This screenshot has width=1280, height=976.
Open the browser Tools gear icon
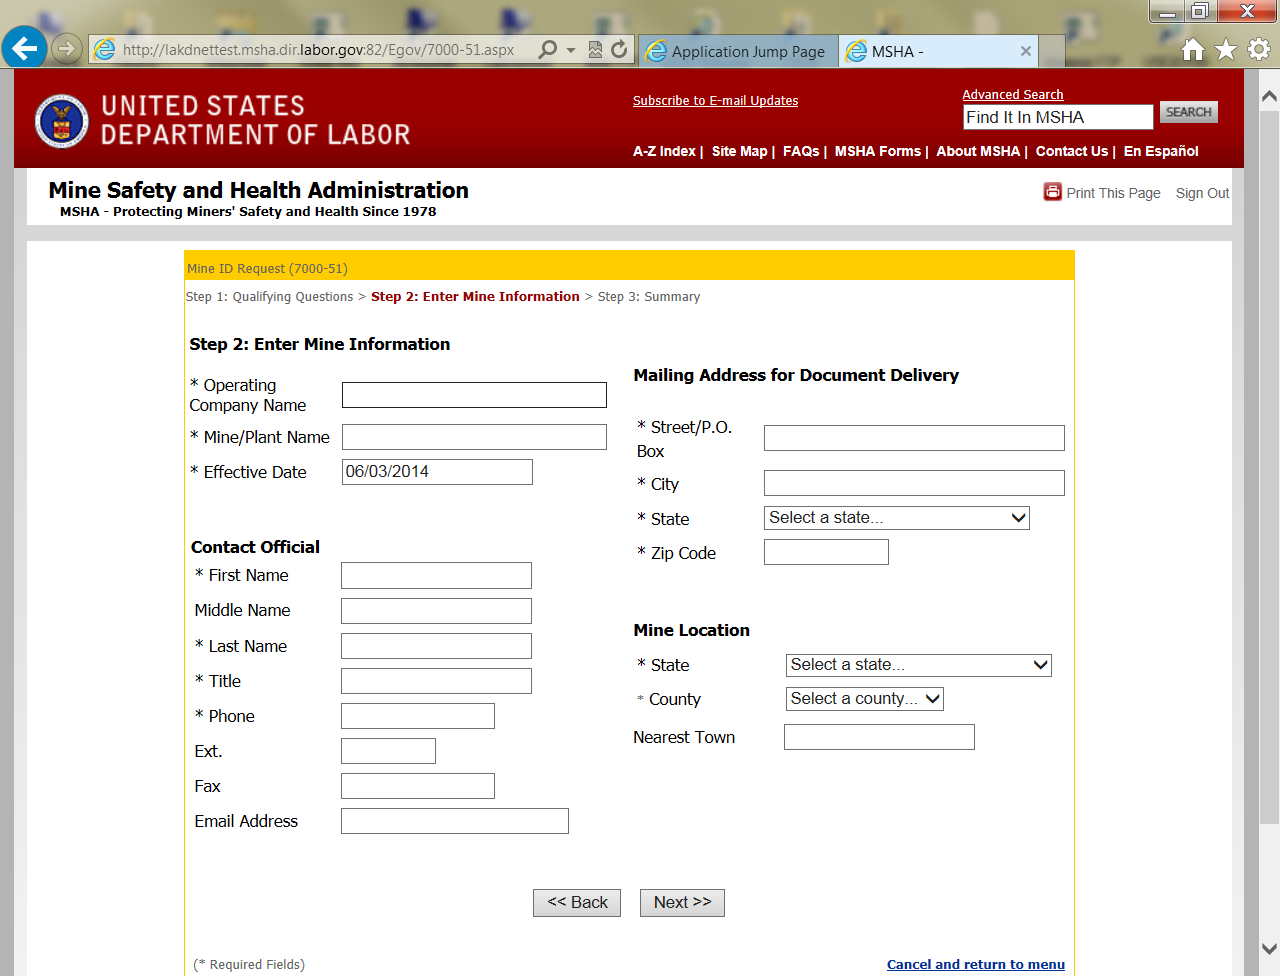[1258, 49]
